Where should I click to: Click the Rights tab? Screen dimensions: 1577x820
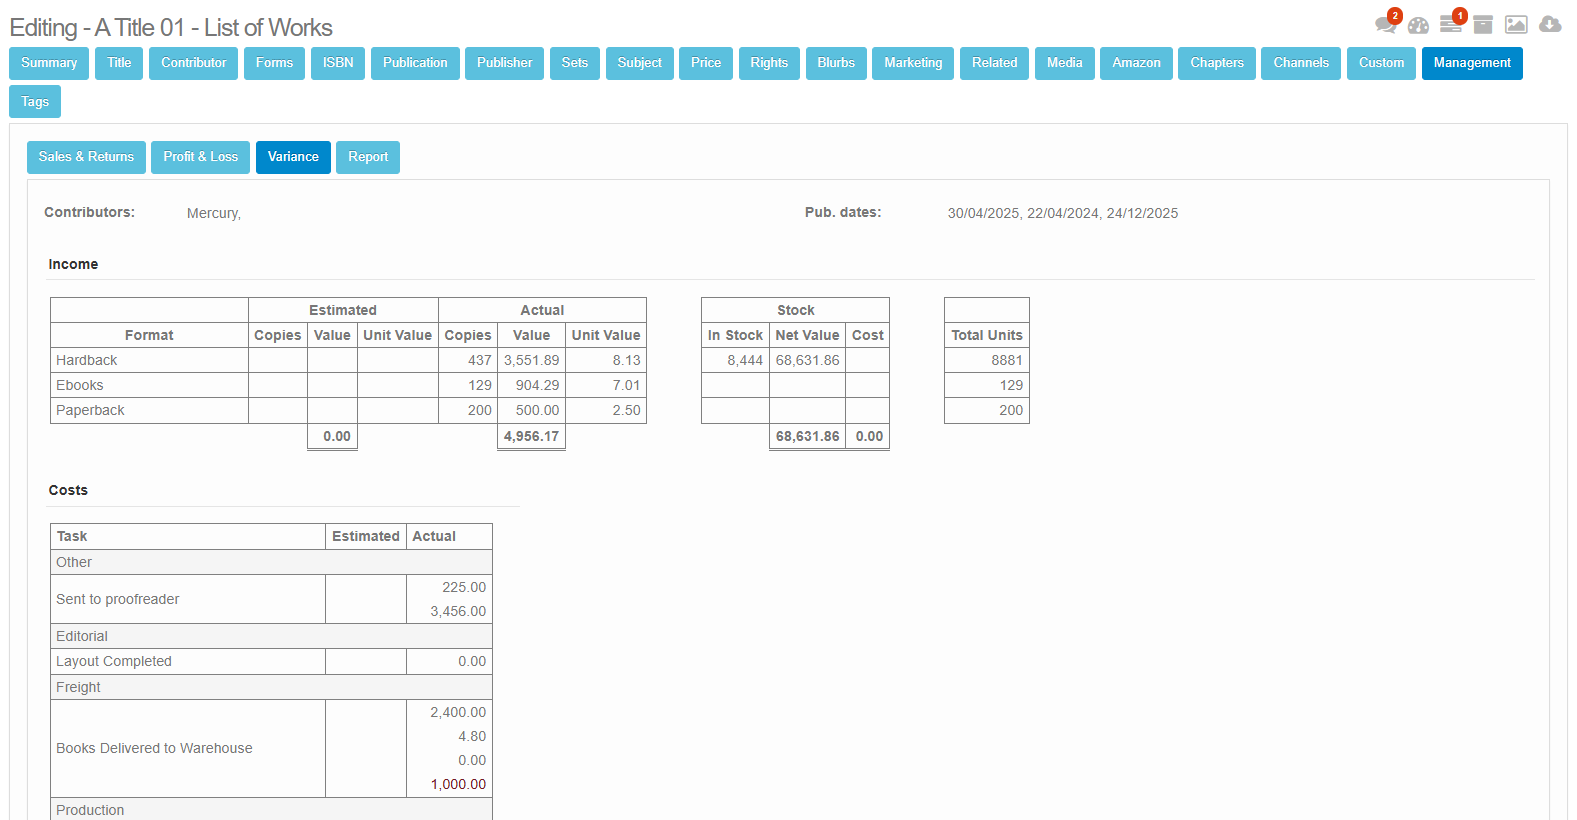pyautogui.click(x=769, y=63)
